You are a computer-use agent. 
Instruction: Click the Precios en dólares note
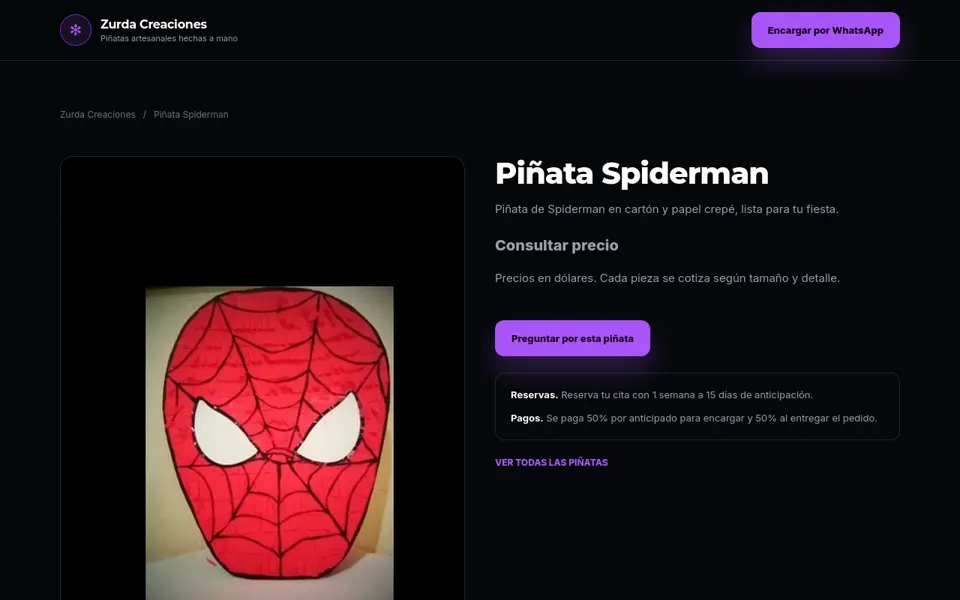tap(667, 278)
